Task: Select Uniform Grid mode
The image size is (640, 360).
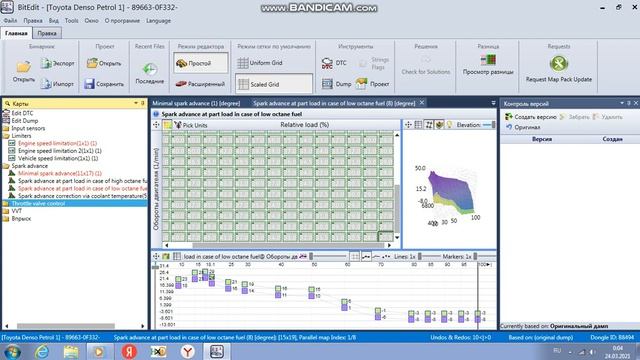Action: coord(260,63)
